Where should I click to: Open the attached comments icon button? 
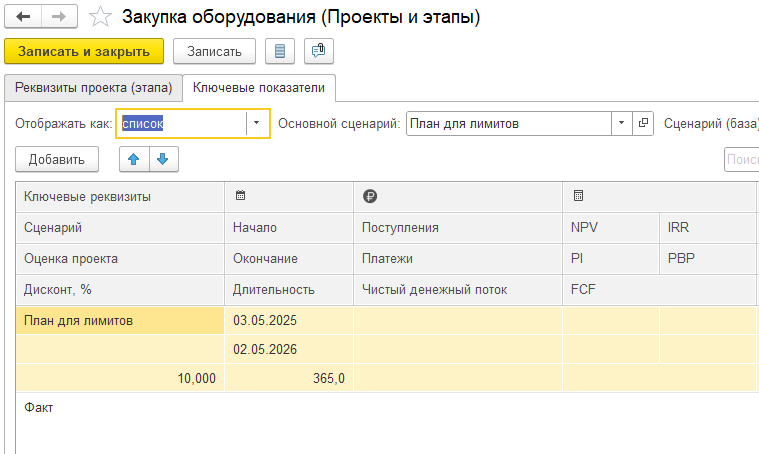tap(318, 51)
